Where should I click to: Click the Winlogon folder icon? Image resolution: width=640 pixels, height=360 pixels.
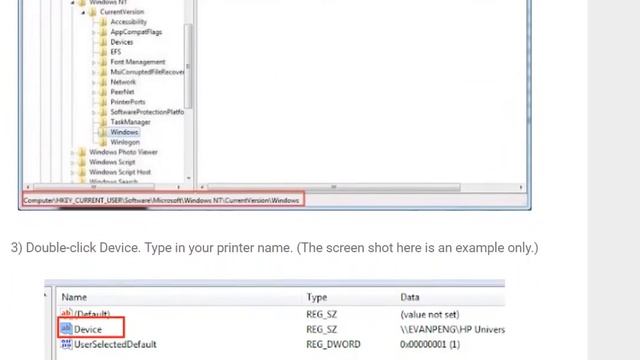pyautogui.click(x=103, y=142)
